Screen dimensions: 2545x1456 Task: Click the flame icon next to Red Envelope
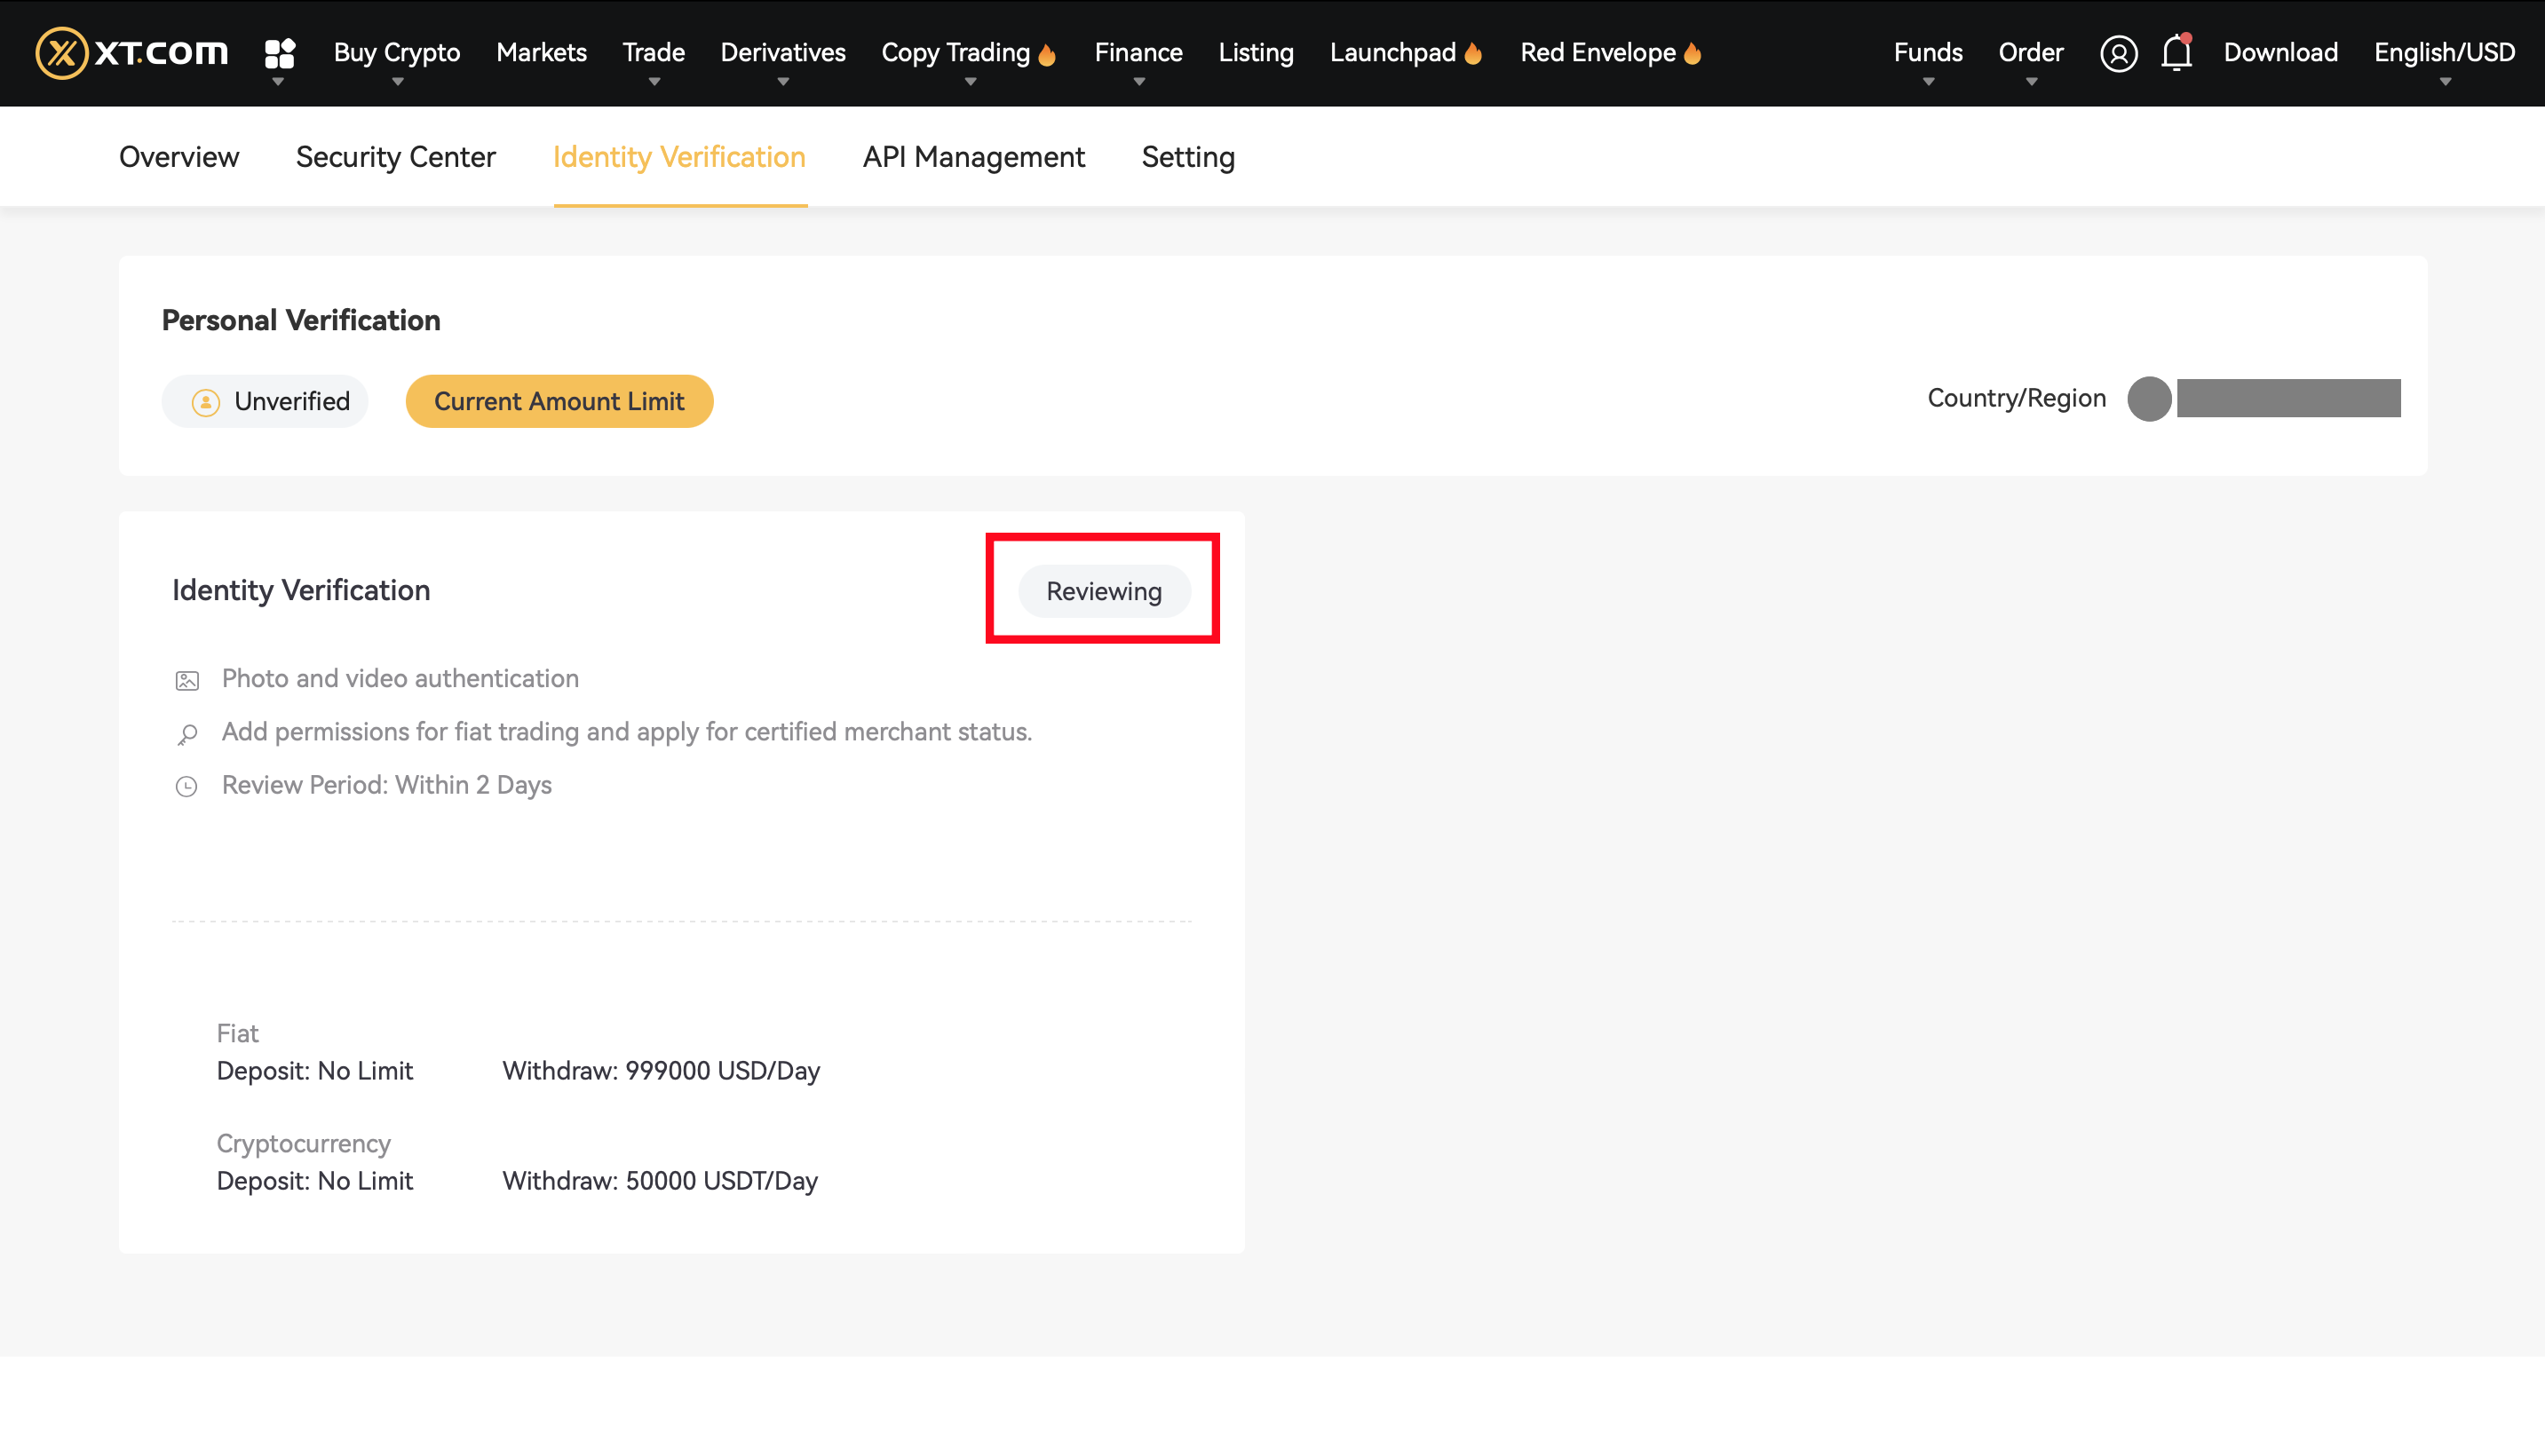1692,52
